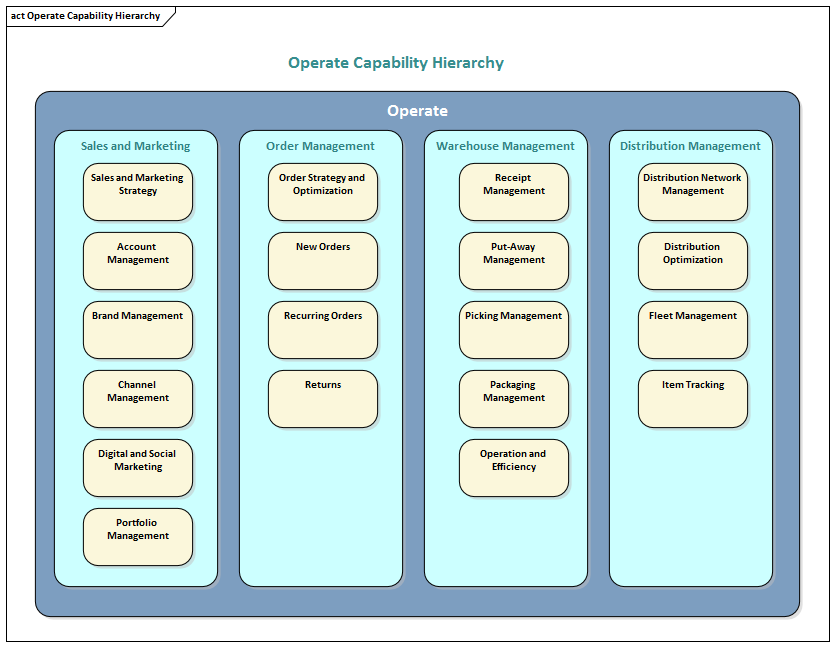
Task: Click the Put-Away Management box
Action: coord(514,261)
